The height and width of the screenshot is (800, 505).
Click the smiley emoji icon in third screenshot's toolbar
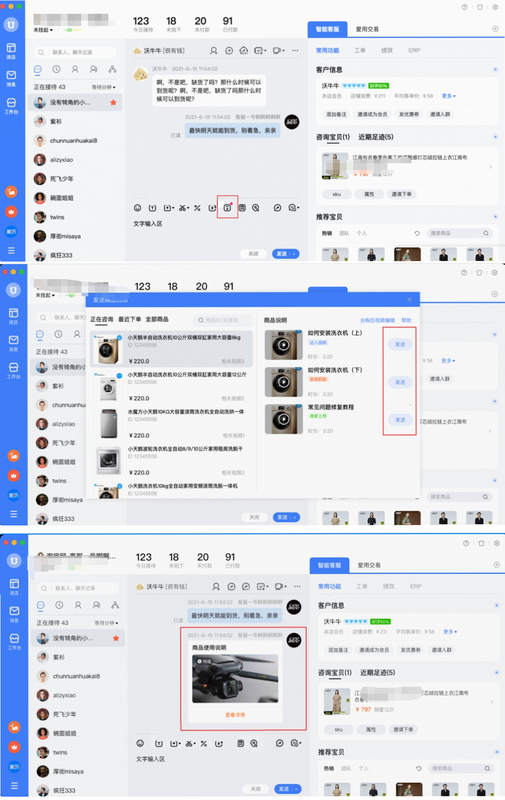(140, 743)
